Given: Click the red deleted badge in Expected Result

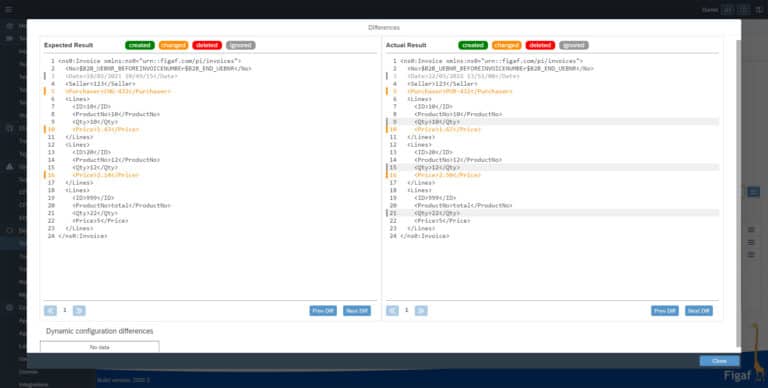Looking at the screenshot, I should pos(207,45).
